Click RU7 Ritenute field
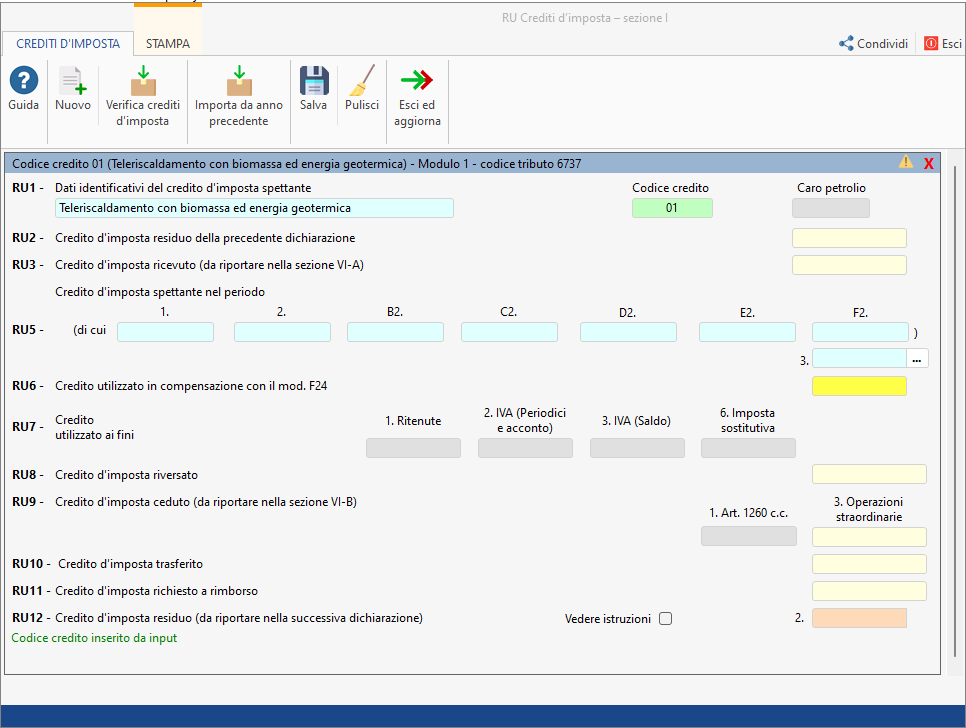Image resolution: width=966 pixels, height=728 pixels. pos(413,448)
